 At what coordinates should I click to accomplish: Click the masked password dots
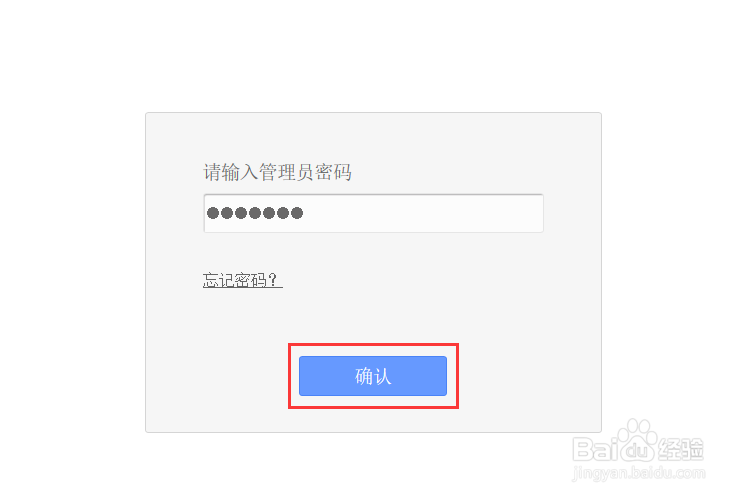pyautogui.click(x=255, y=213)
